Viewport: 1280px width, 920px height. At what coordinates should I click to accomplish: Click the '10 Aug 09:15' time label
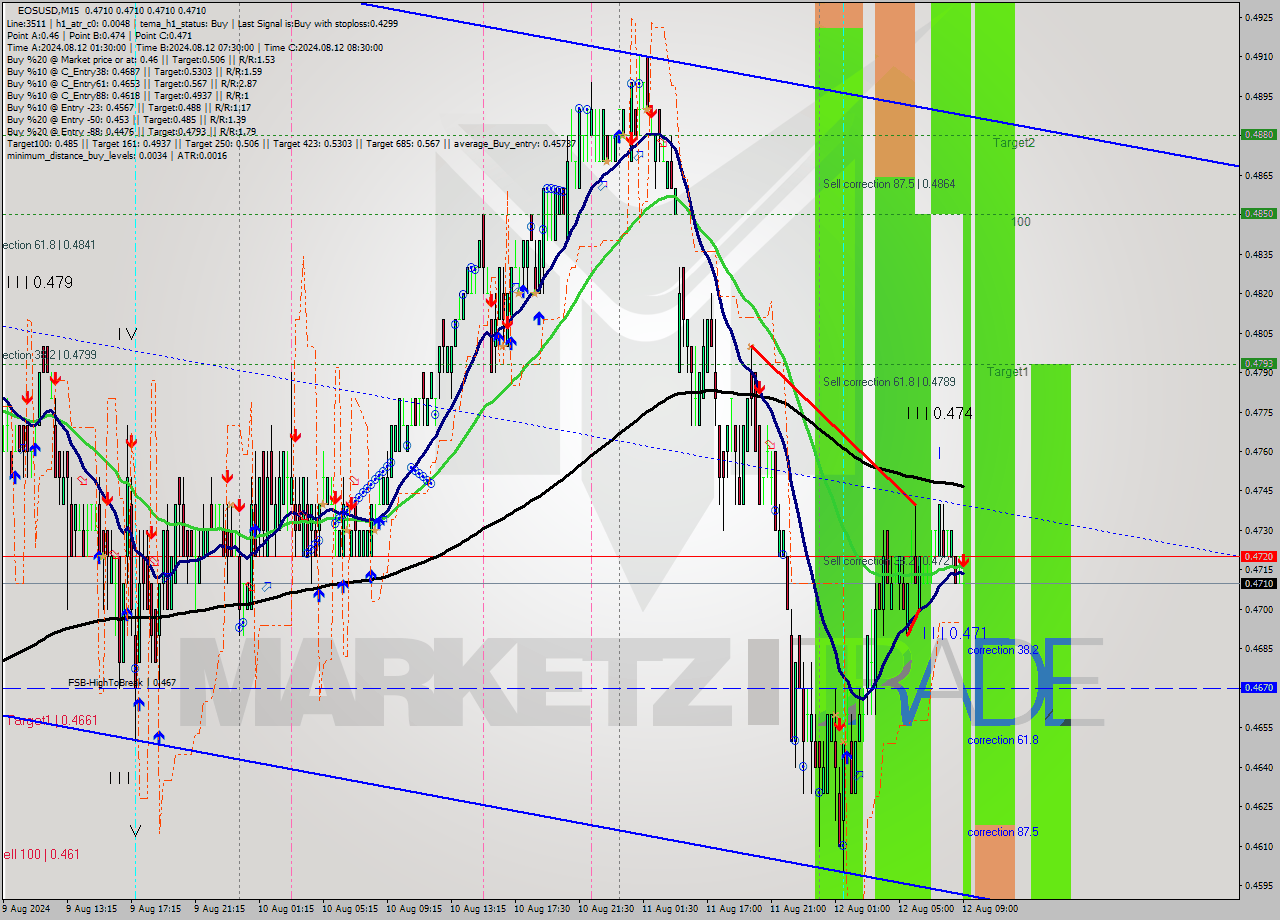tap(414, 909)
